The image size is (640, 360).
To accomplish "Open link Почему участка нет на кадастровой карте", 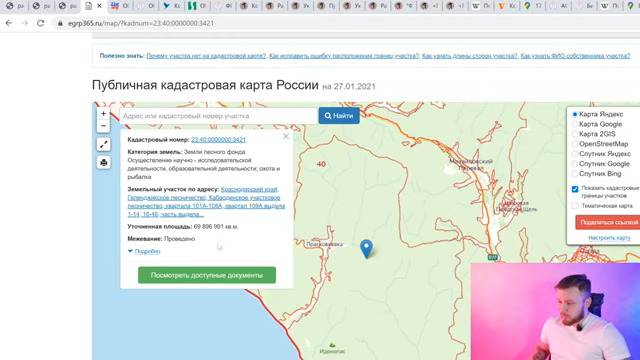I will (206, 56).
